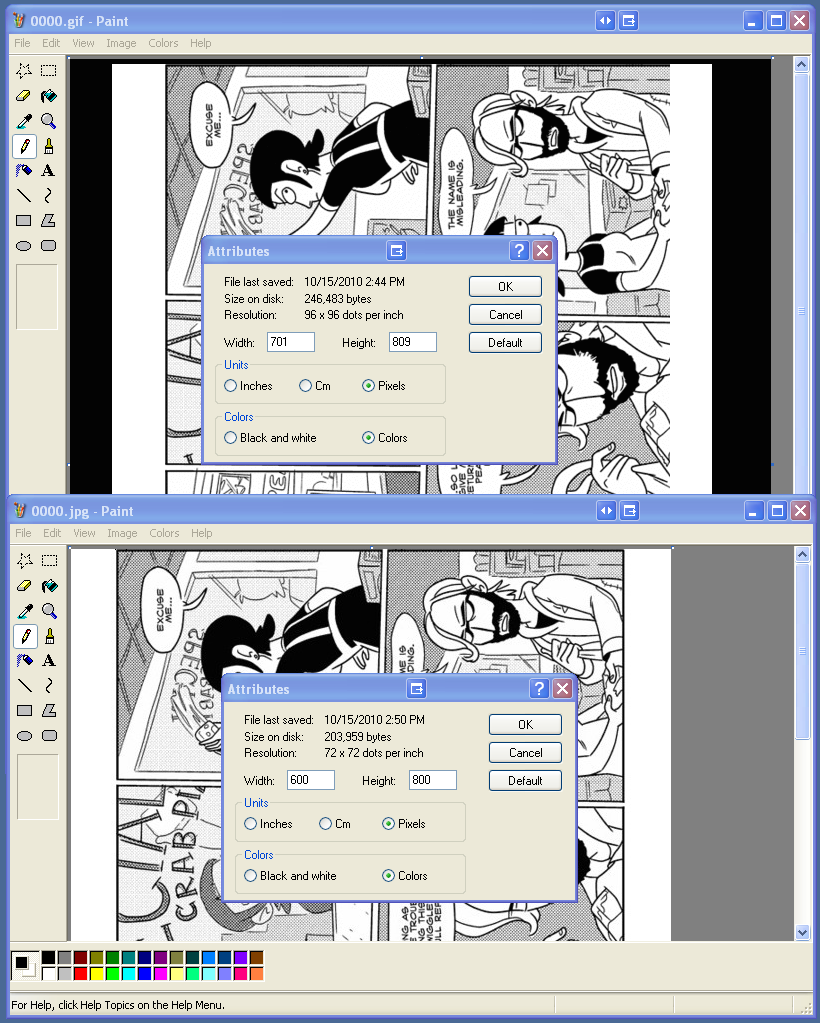Click scroll-up arrow in 0000.gif window
The image size is (820, 1023).
801,64
